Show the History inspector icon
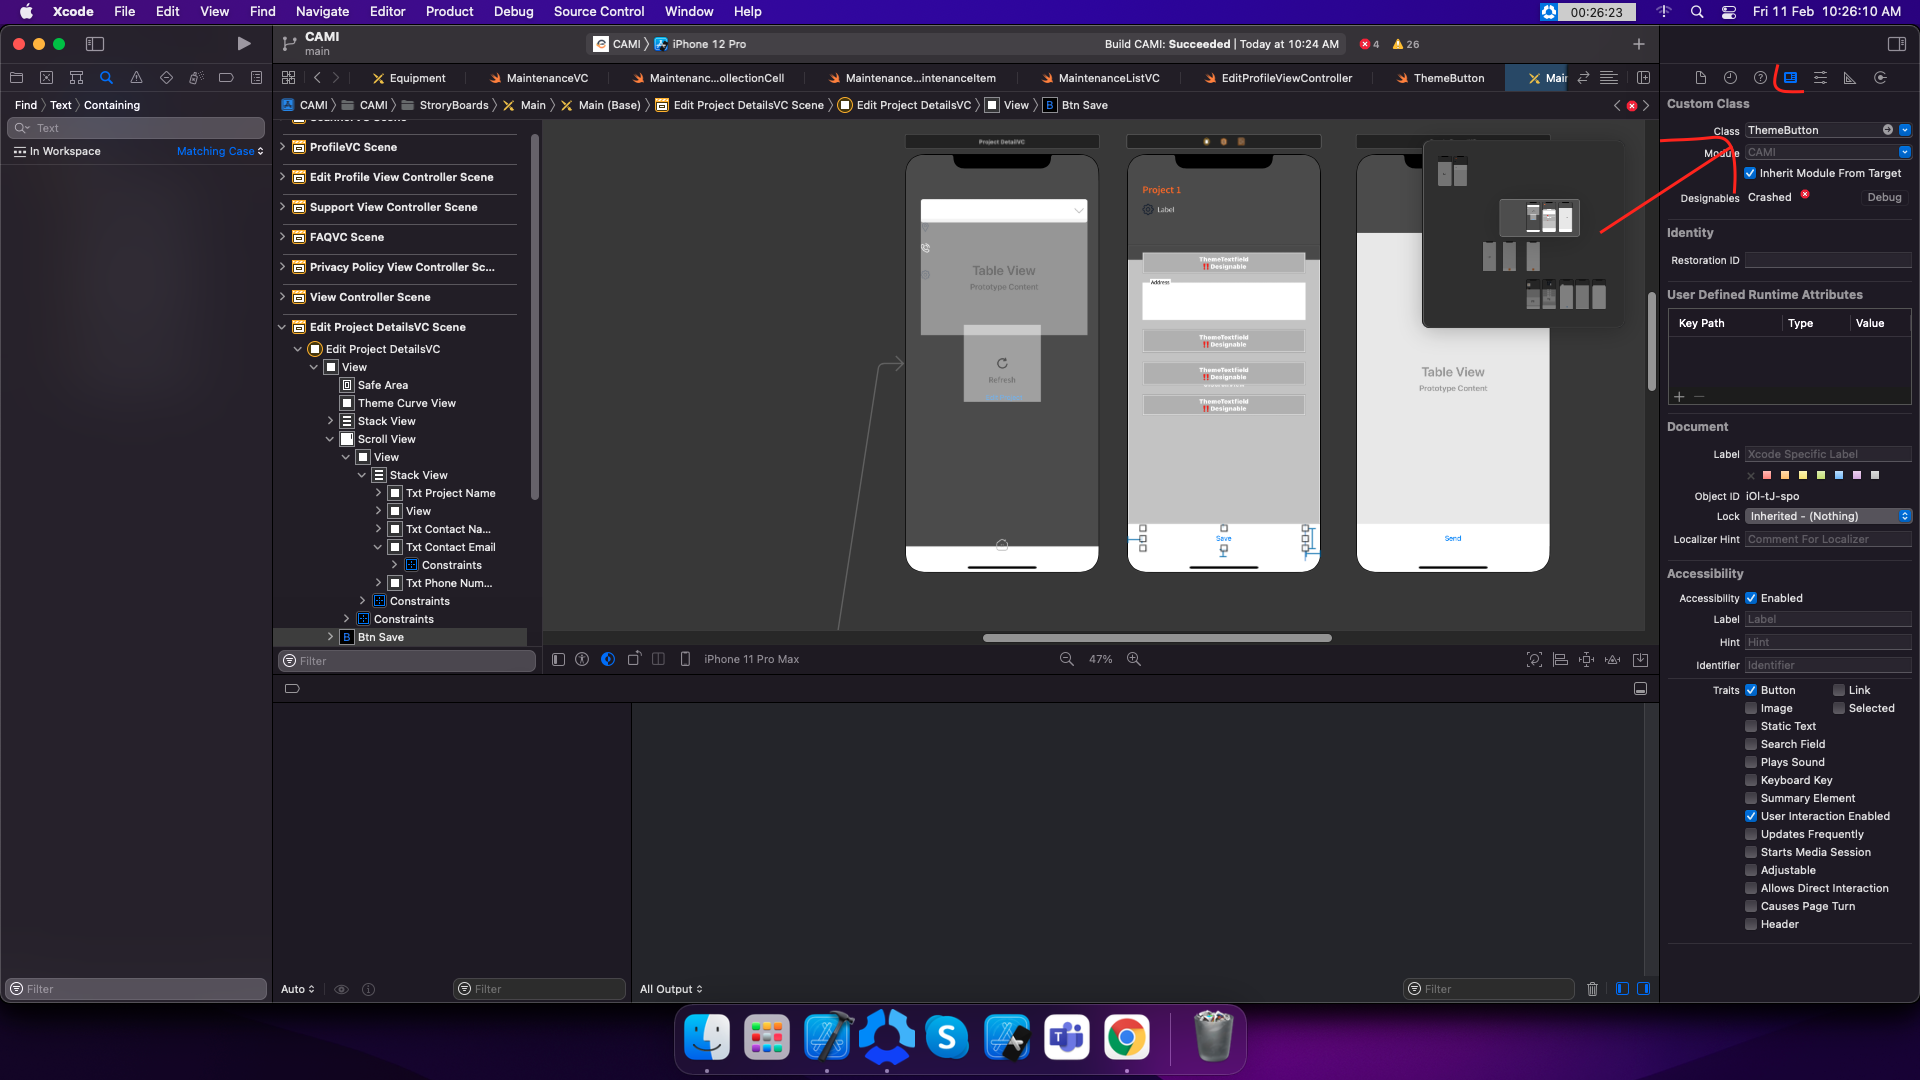This screenshot has width=1920, height=1080. [x=1730, y=78]
